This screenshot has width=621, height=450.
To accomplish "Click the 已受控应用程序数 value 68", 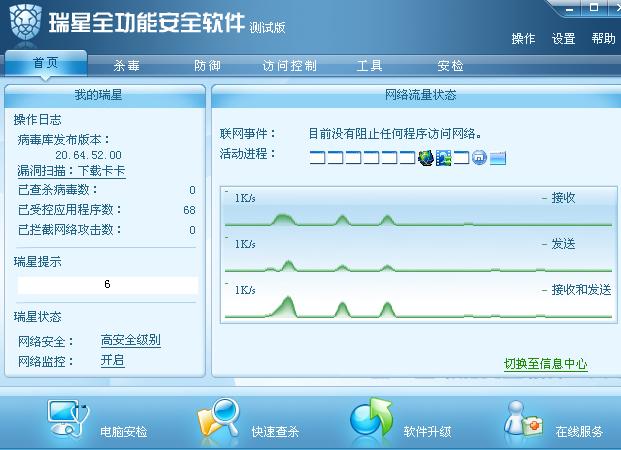I will (x=189, y=210).
